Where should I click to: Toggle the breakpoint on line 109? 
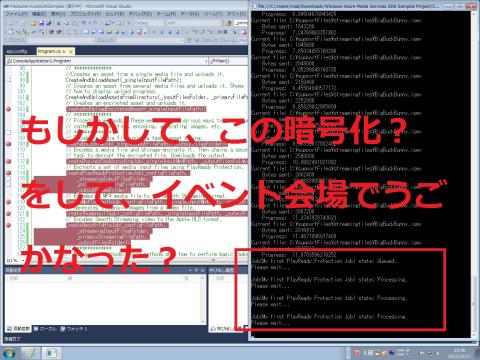(8, 144)
